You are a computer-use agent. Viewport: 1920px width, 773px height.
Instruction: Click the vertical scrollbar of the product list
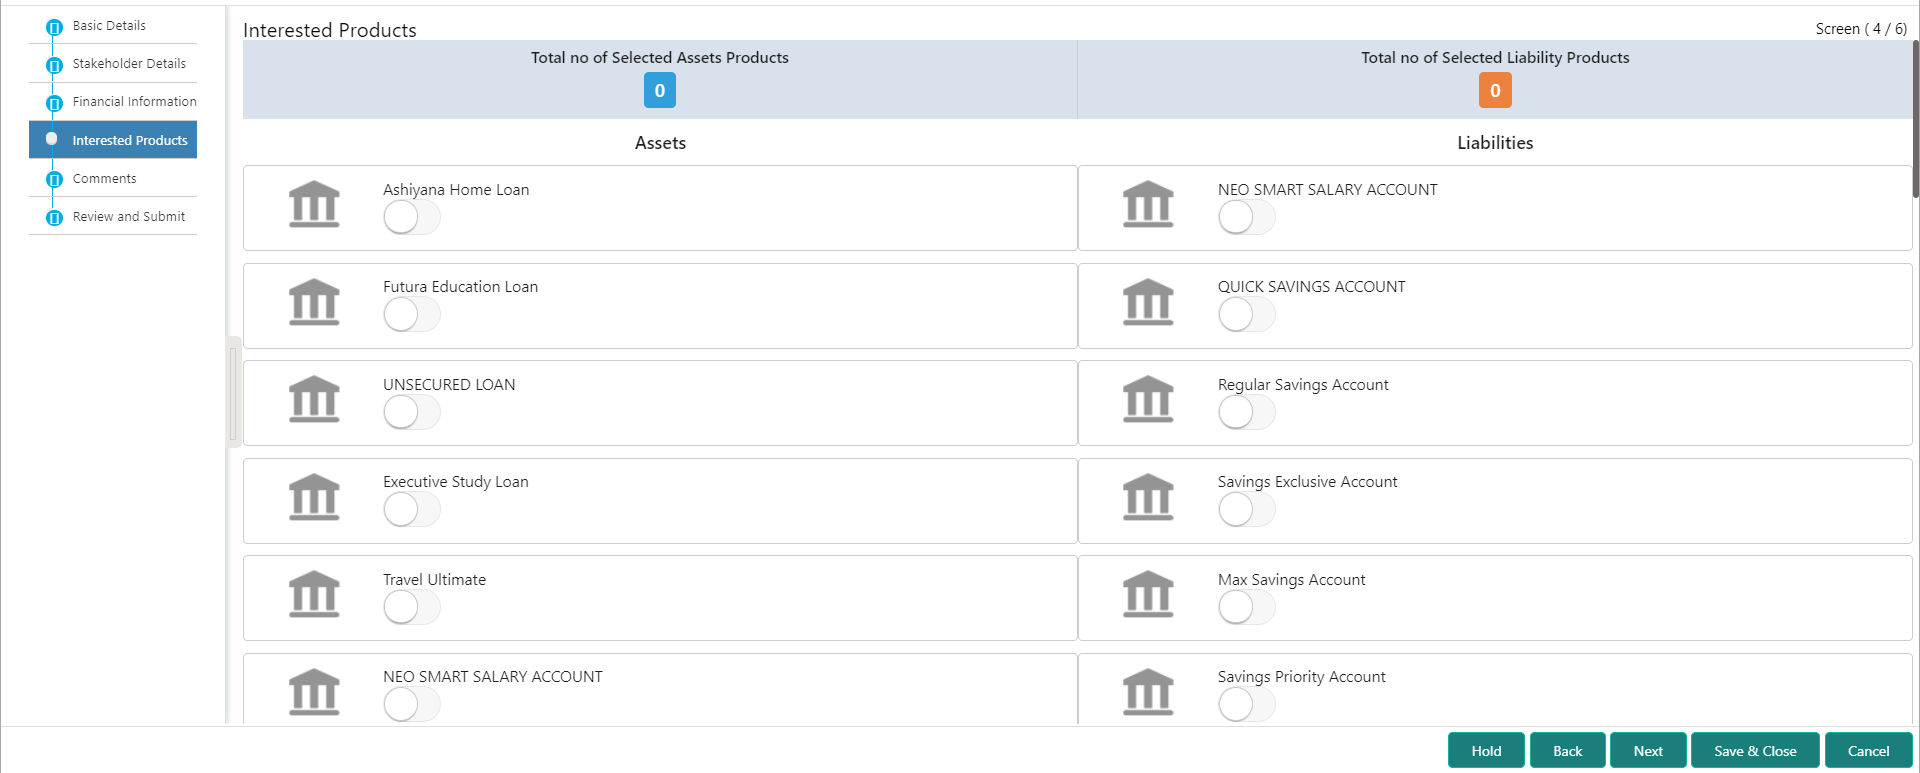pos(1915,120)
